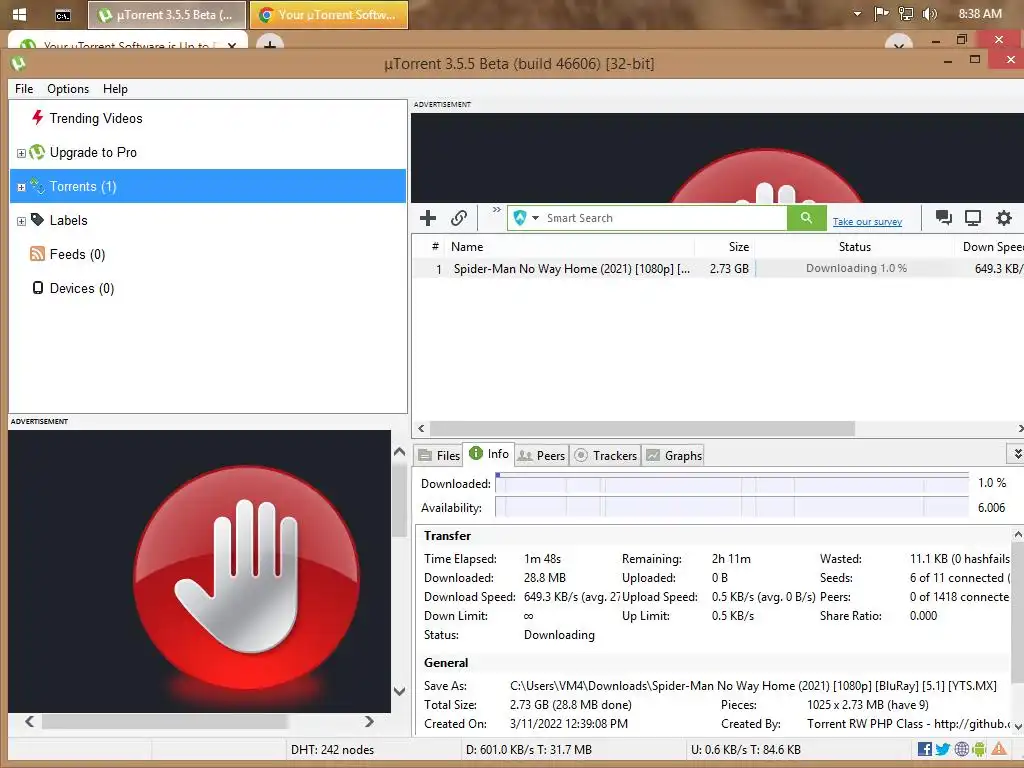Click left arrow of torrent list scrollbar

pos(421,428)
